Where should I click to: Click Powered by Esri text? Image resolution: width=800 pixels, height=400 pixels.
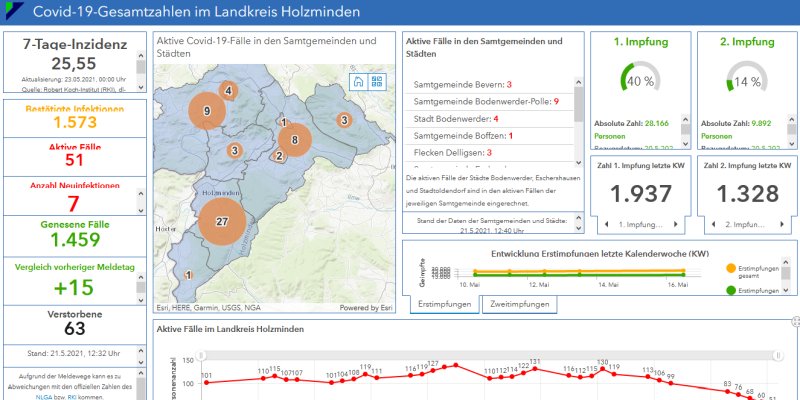point(366,308)
